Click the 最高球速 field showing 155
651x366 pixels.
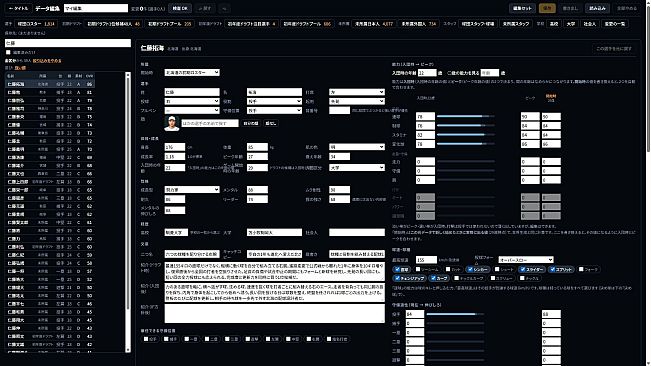(426, 260)
